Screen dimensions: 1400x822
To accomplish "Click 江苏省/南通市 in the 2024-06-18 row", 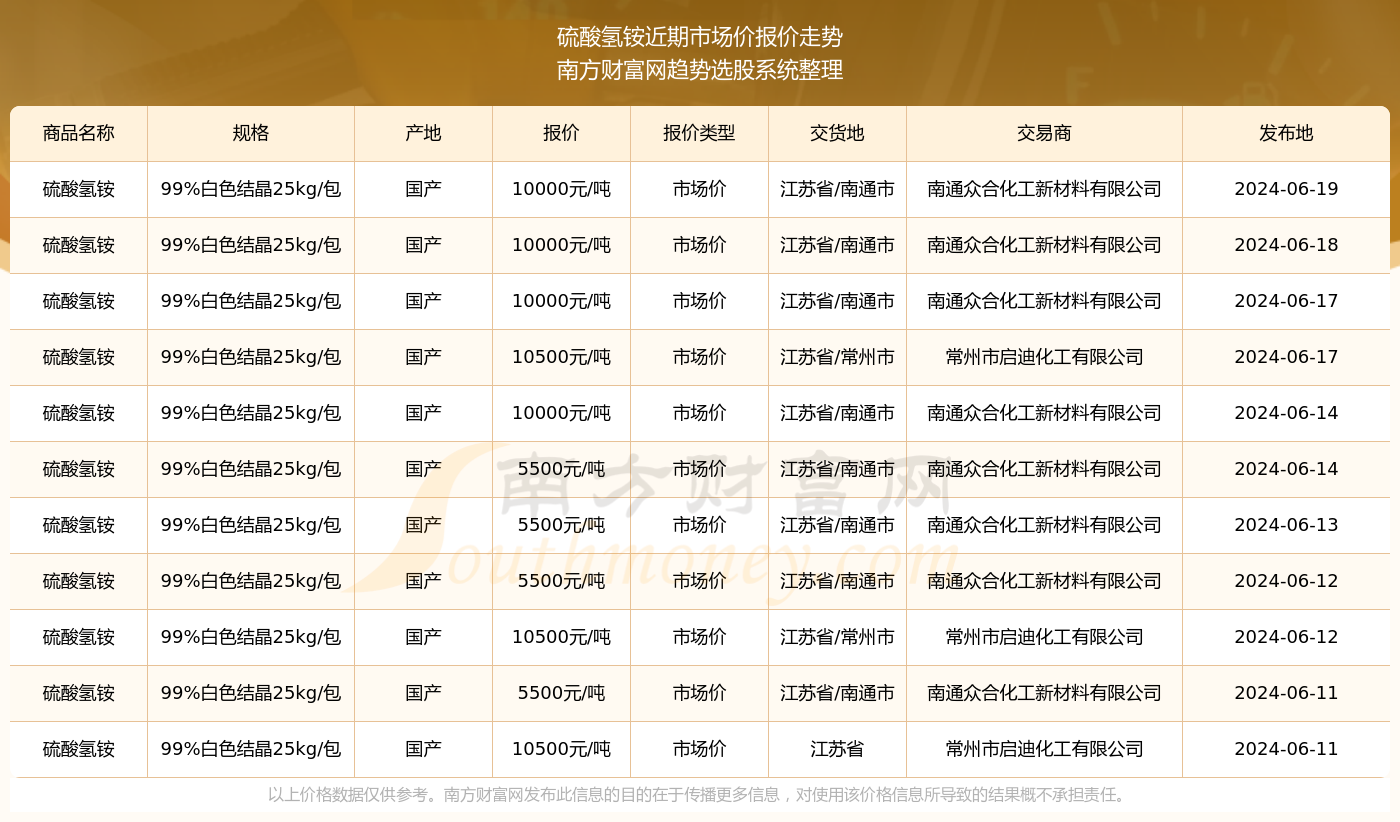I will (x=837, y=245).
